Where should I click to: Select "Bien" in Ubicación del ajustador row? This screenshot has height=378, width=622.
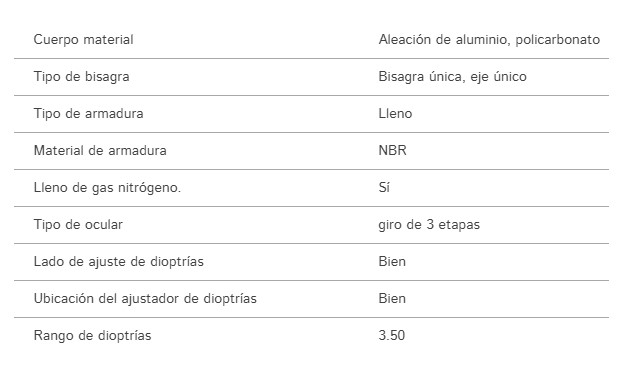(392, 298)
